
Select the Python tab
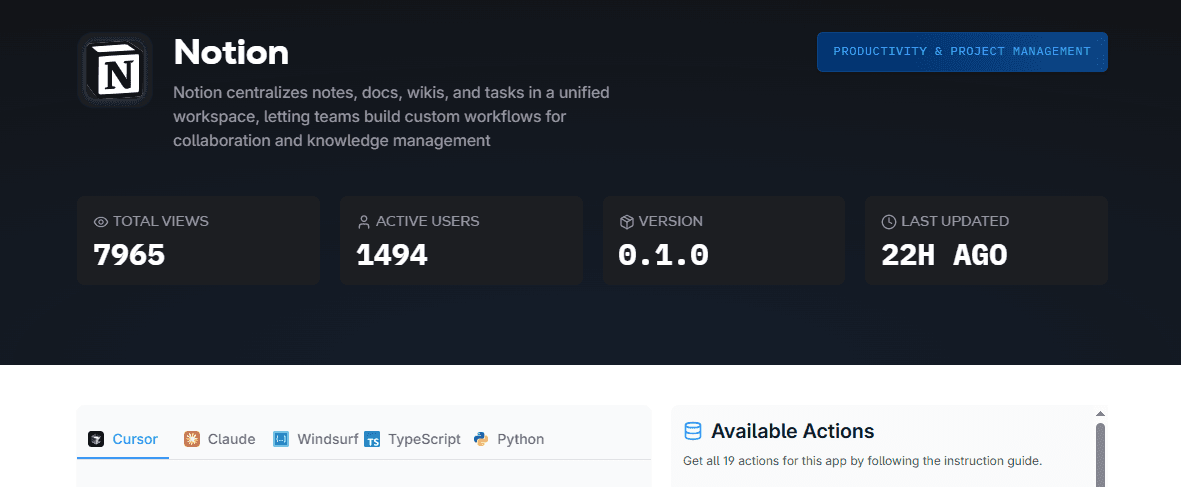[509, 440]
